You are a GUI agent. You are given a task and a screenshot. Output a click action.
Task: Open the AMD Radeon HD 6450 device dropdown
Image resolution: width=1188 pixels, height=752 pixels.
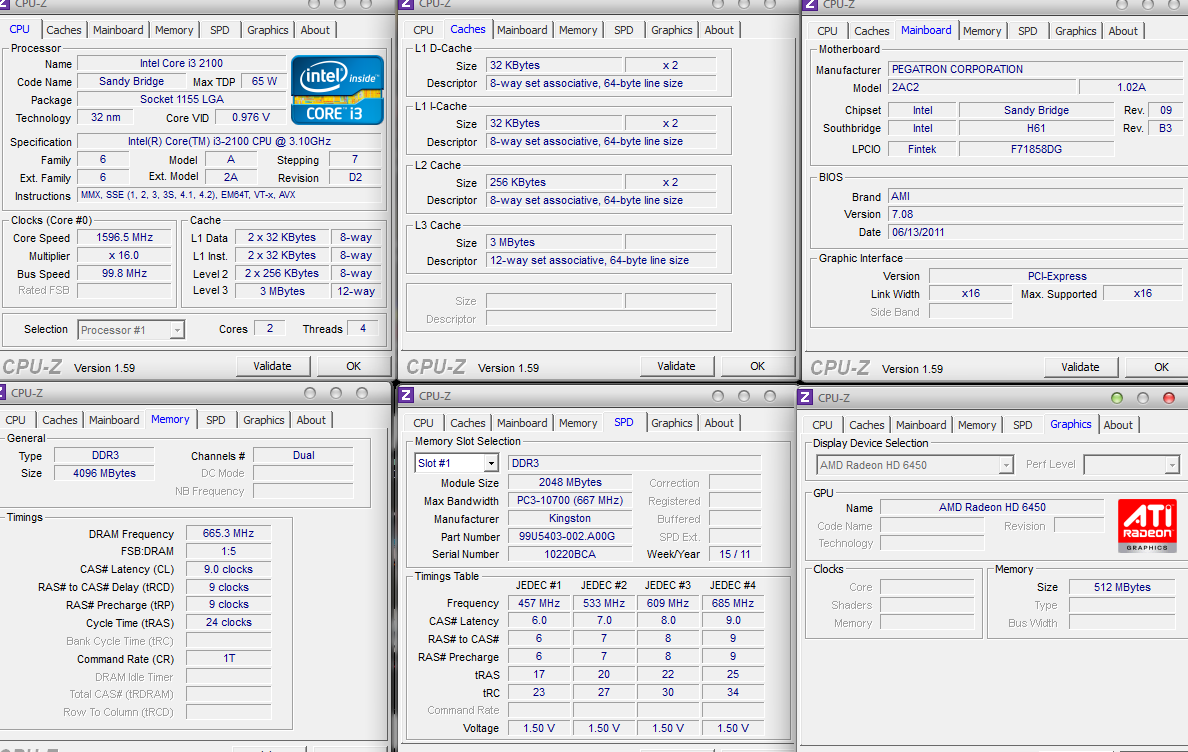point(1005,465)
